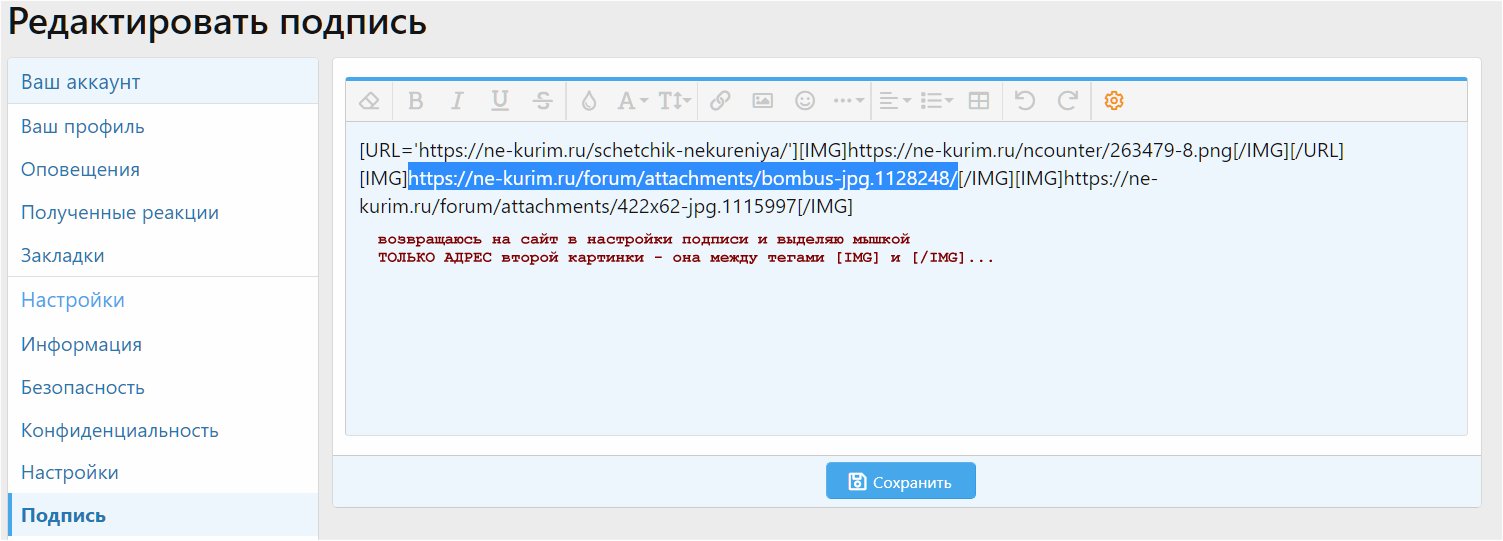Click the Remove formatting eraser icon

pyautogui.click(x=370, y=100)
